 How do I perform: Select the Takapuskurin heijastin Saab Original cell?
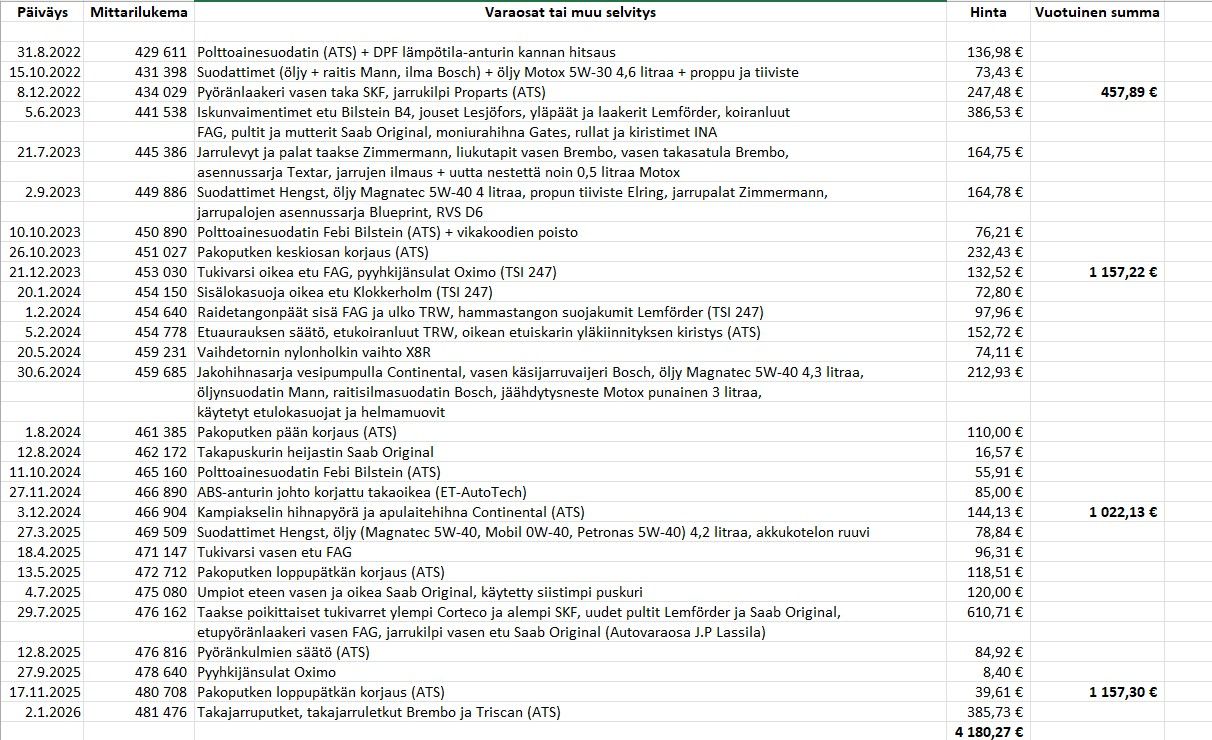(570, 452)
